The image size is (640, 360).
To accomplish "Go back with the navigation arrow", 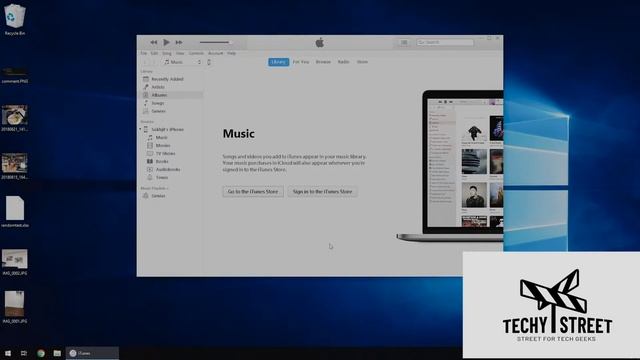I will coord(145,62).
